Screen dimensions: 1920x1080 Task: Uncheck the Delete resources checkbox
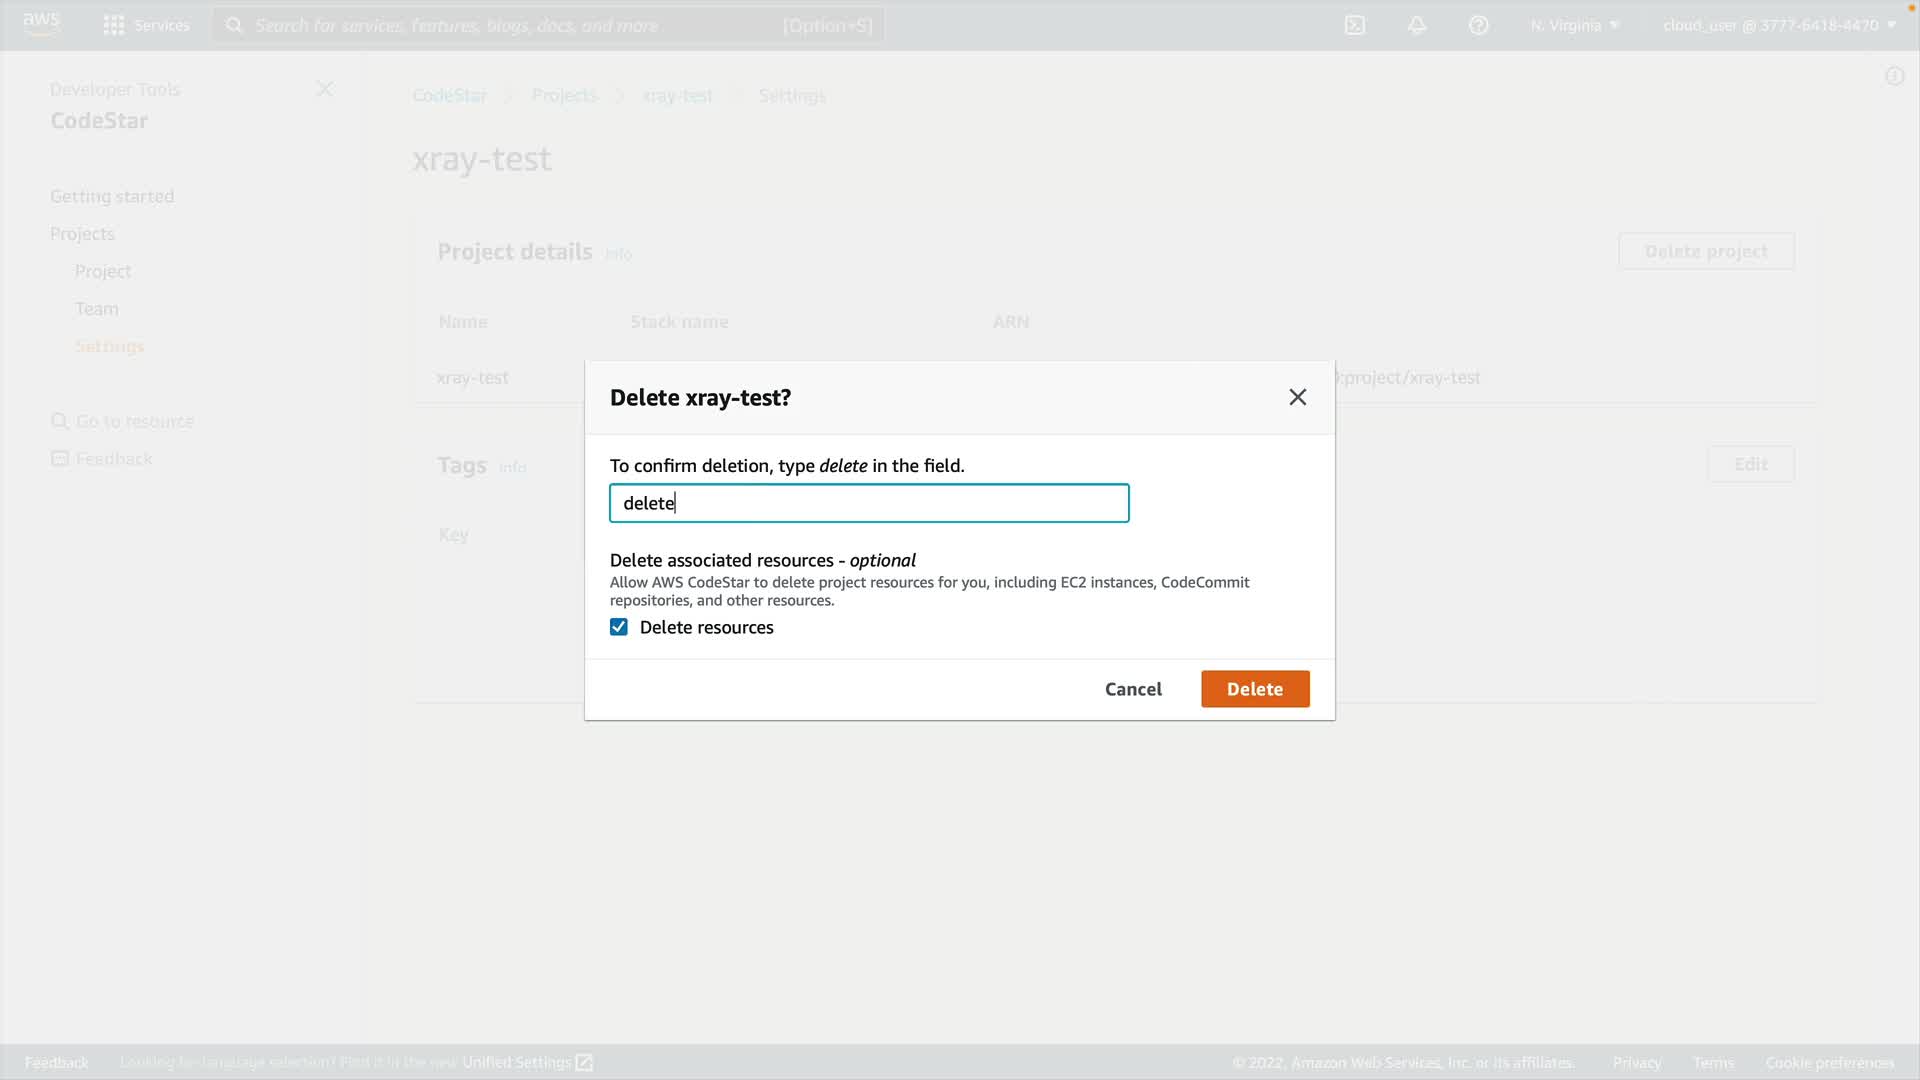pyautogui.click(x=619, y=627)
